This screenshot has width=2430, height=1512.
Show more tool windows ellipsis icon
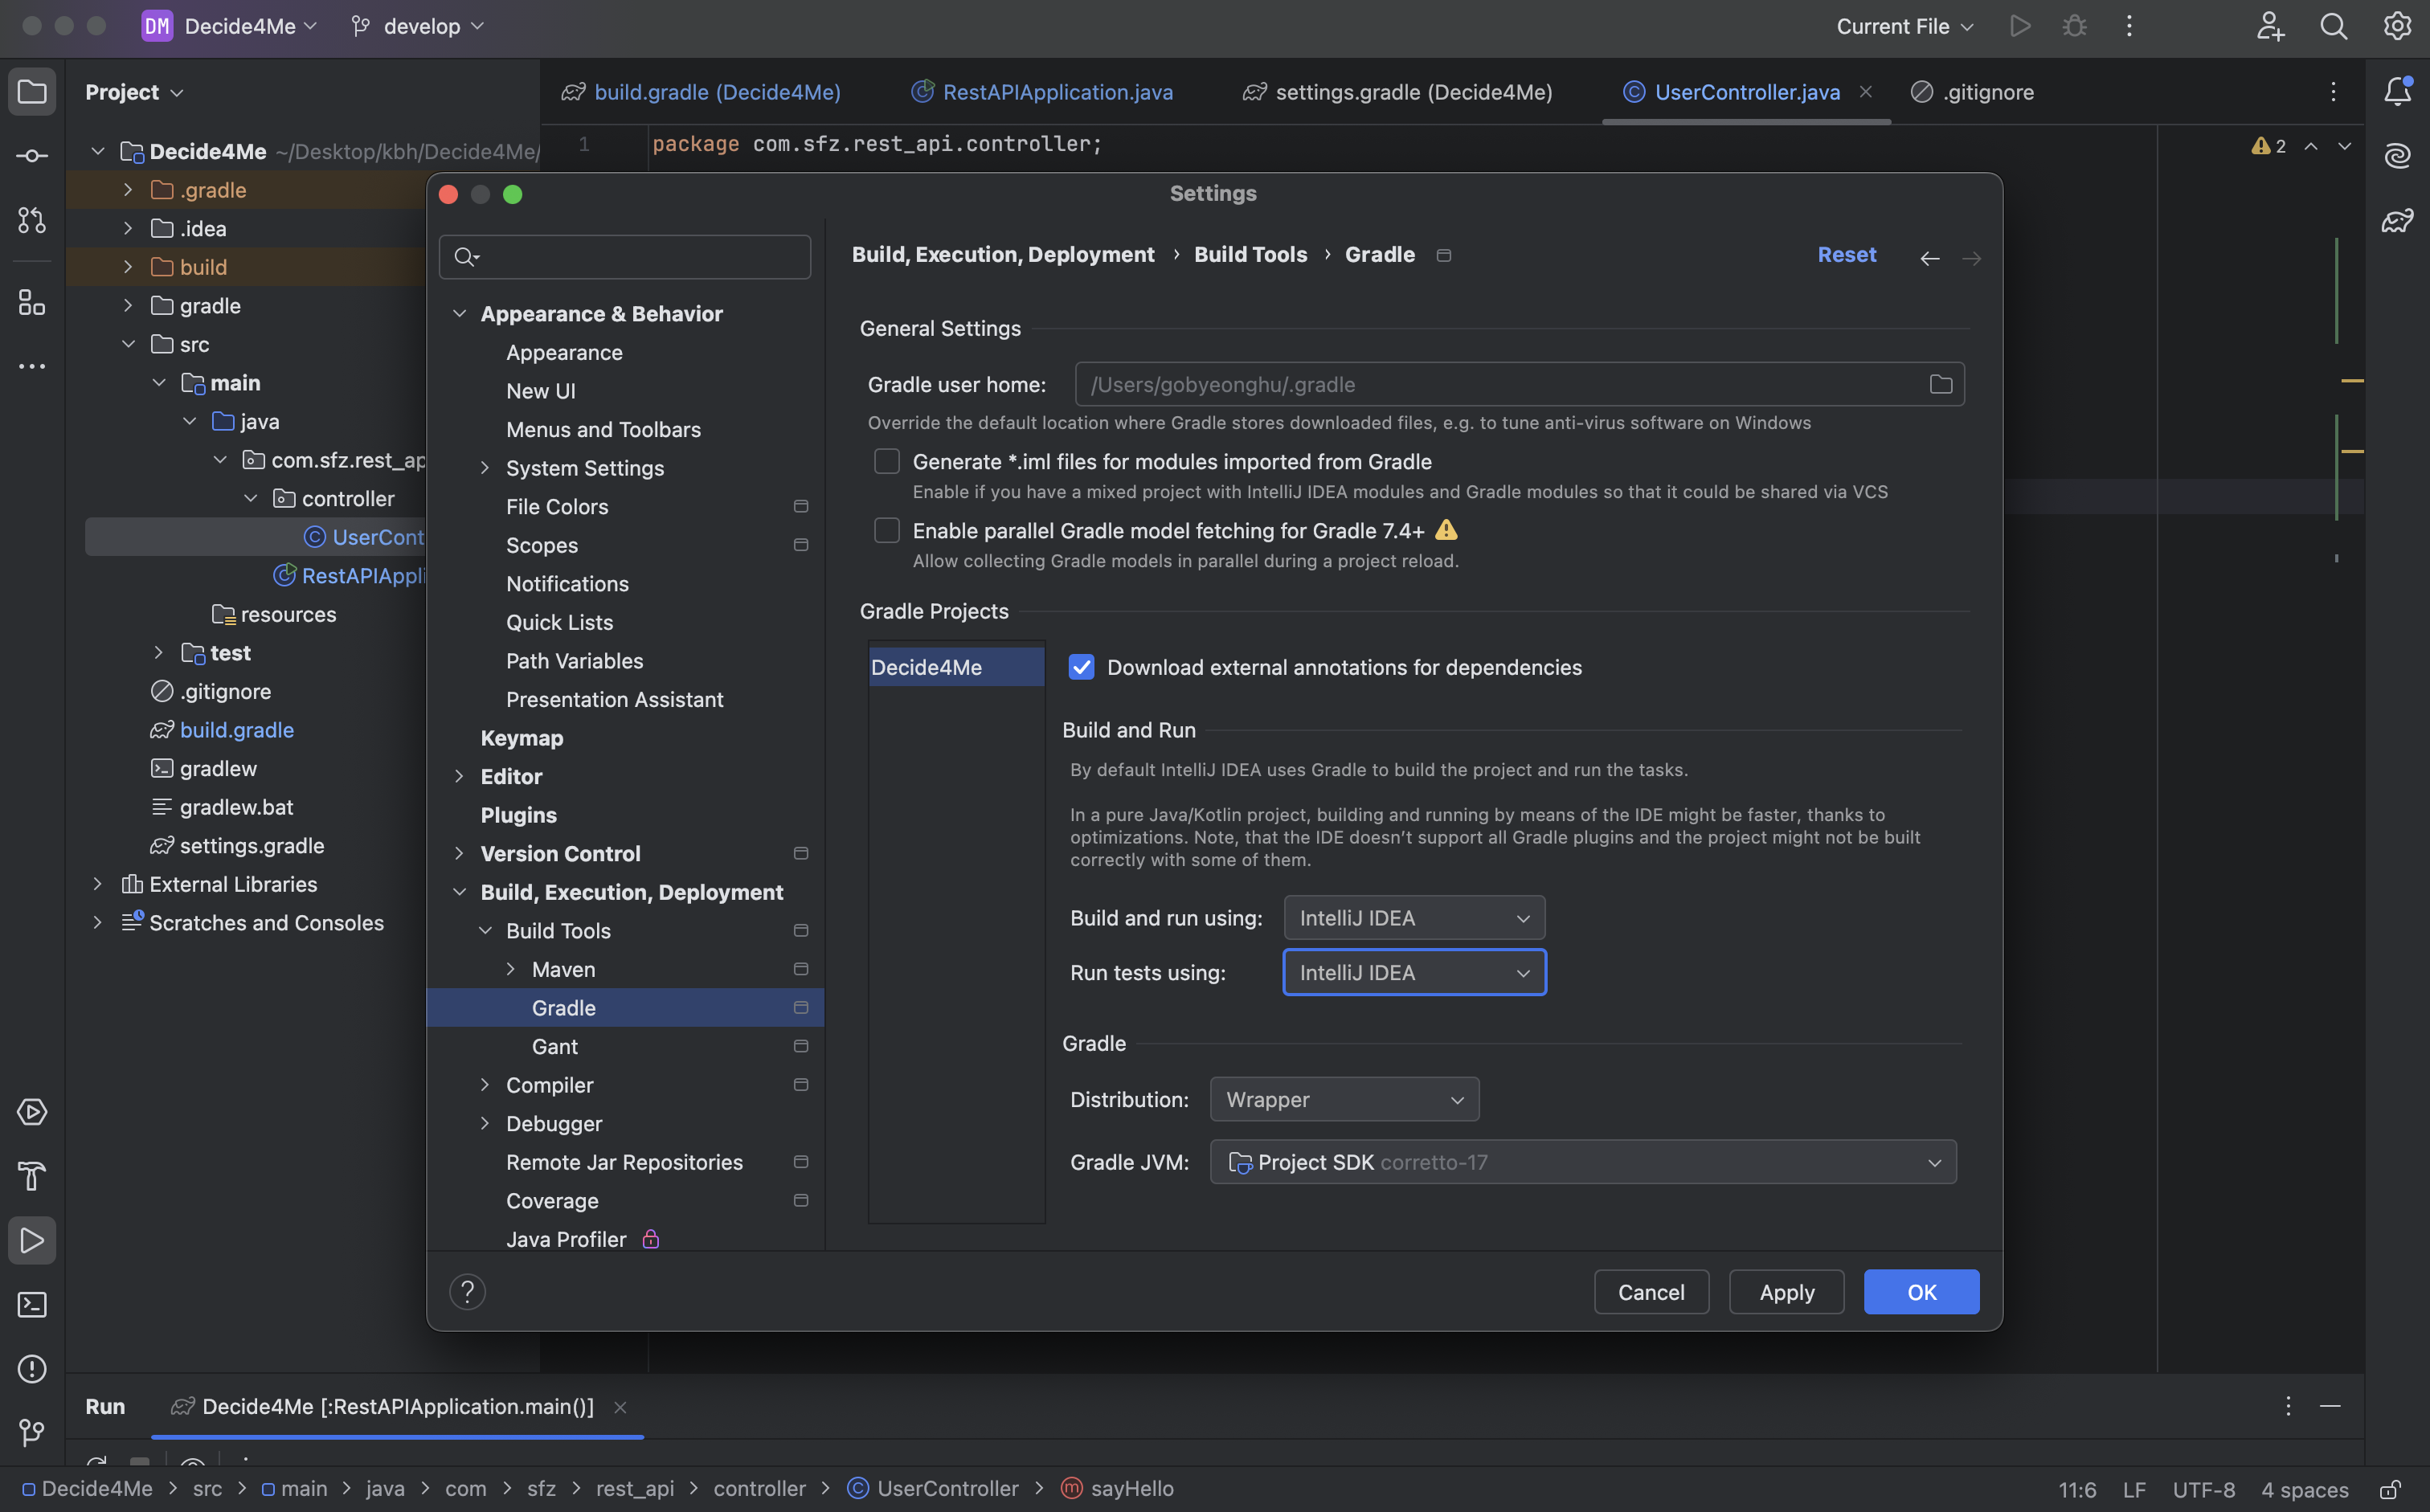[x=32, y=366]
